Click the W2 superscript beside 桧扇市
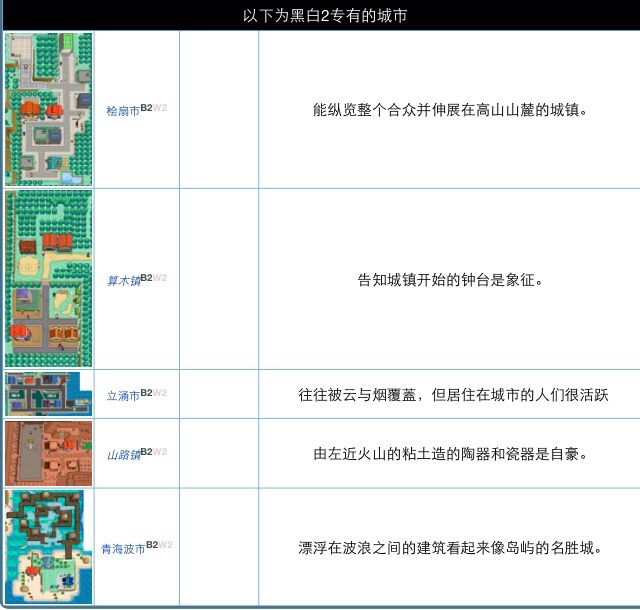 tap(160, 108)
